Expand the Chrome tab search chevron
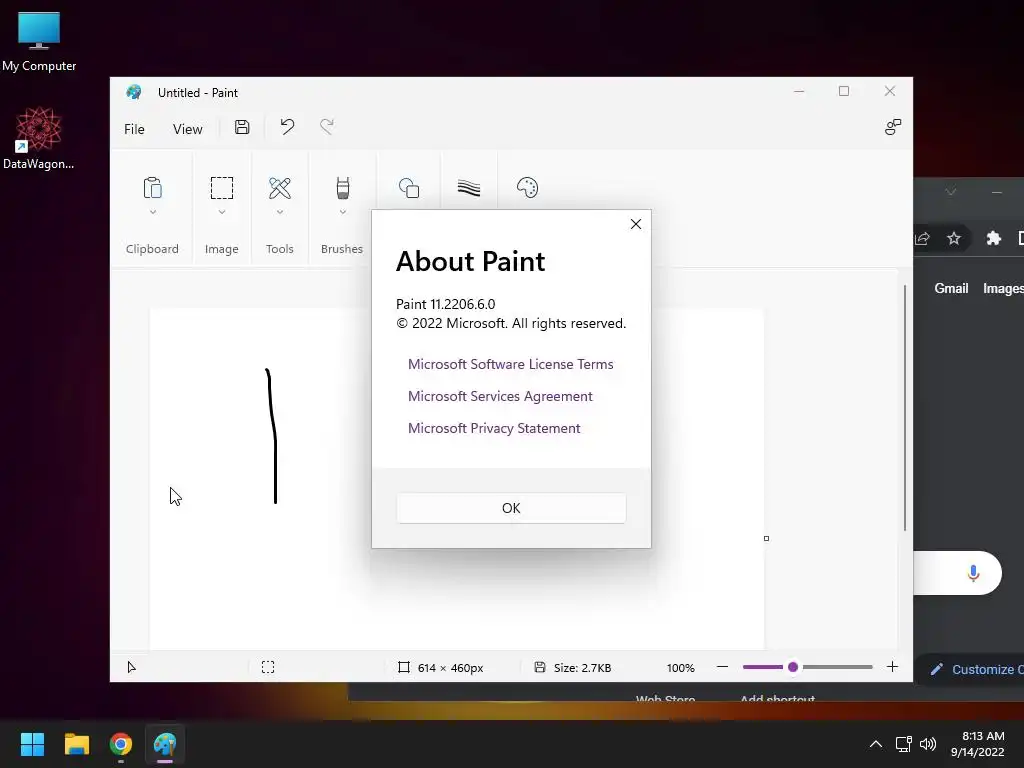This screenshot has height=768, width=1024. coord(951,192)
